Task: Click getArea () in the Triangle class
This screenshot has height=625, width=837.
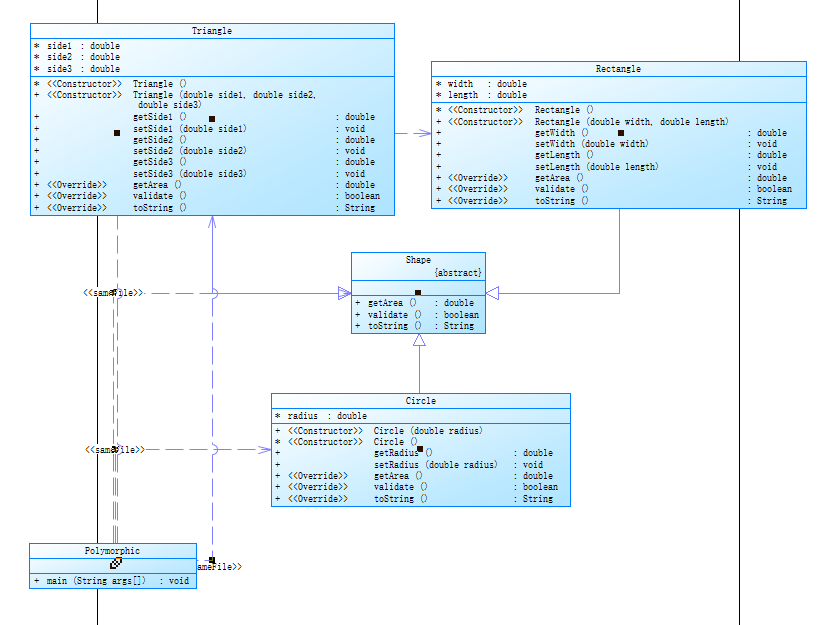Action: tap(157, 185)
